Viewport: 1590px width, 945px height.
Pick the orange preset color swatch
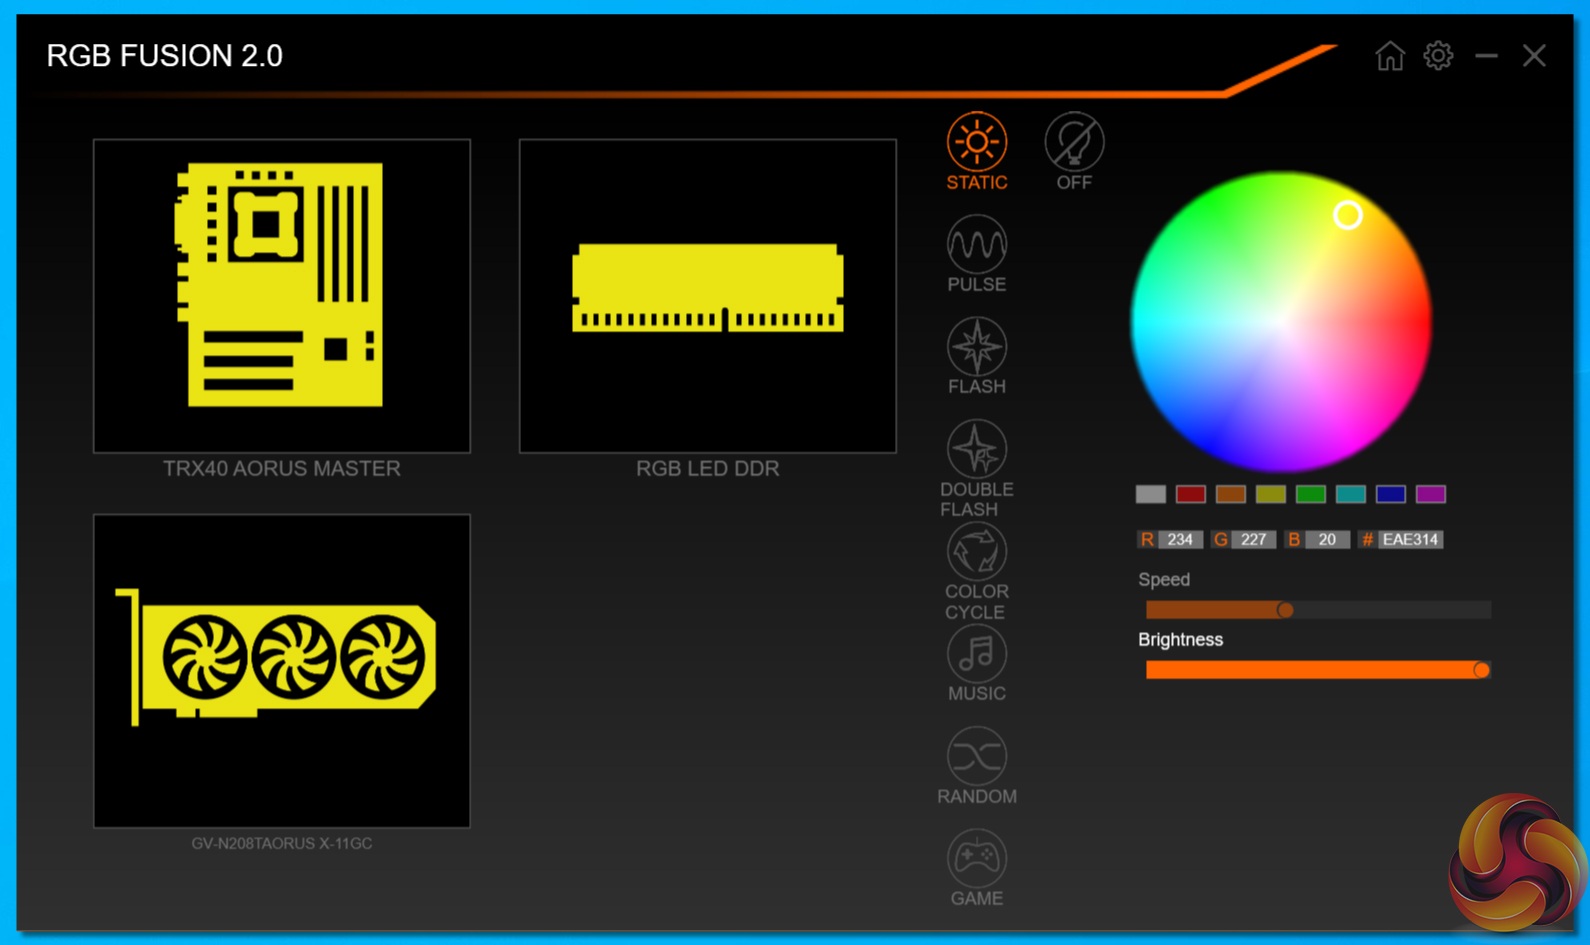(x=1231, y=494)
